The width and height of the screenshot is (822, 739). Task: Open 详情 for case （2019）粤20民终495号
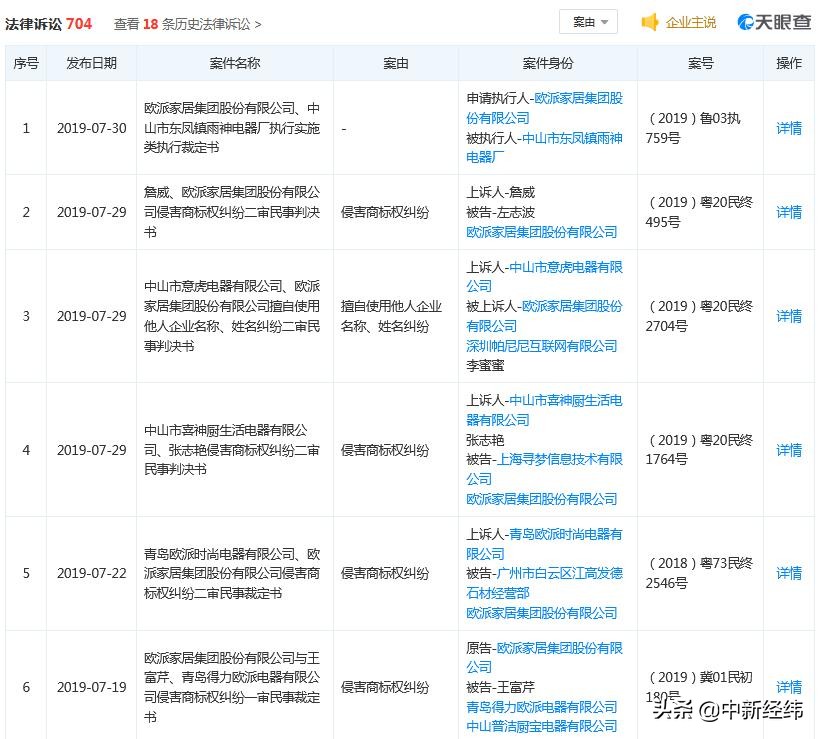coord(788,212)
